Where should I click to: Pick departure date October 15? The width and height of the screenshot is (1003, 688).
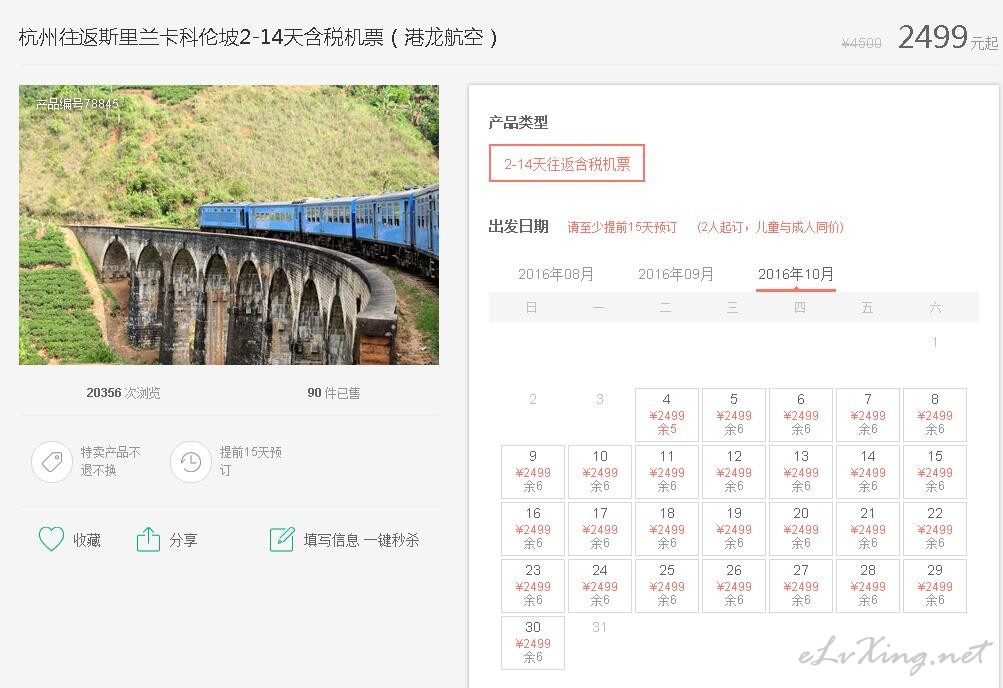pyautogui.click(x=935, y=471)
